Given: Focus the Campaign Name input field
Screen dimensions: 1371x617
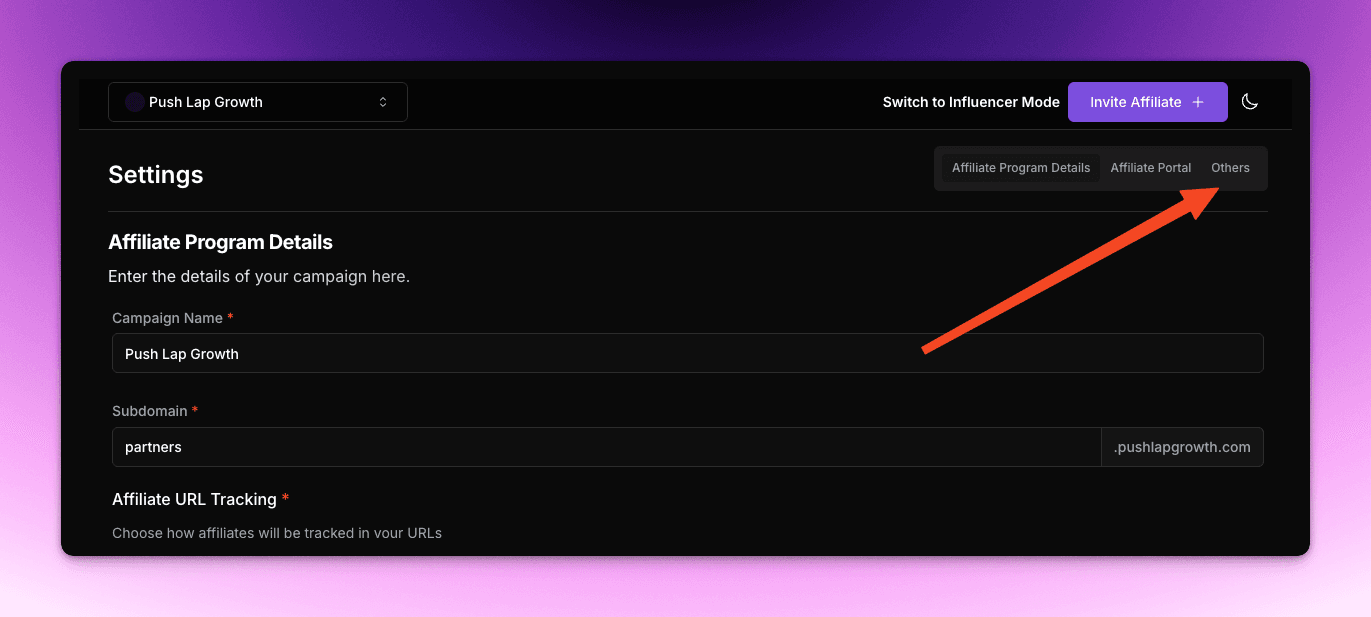Looking at the screenshot, I should [x=687, y=354].
